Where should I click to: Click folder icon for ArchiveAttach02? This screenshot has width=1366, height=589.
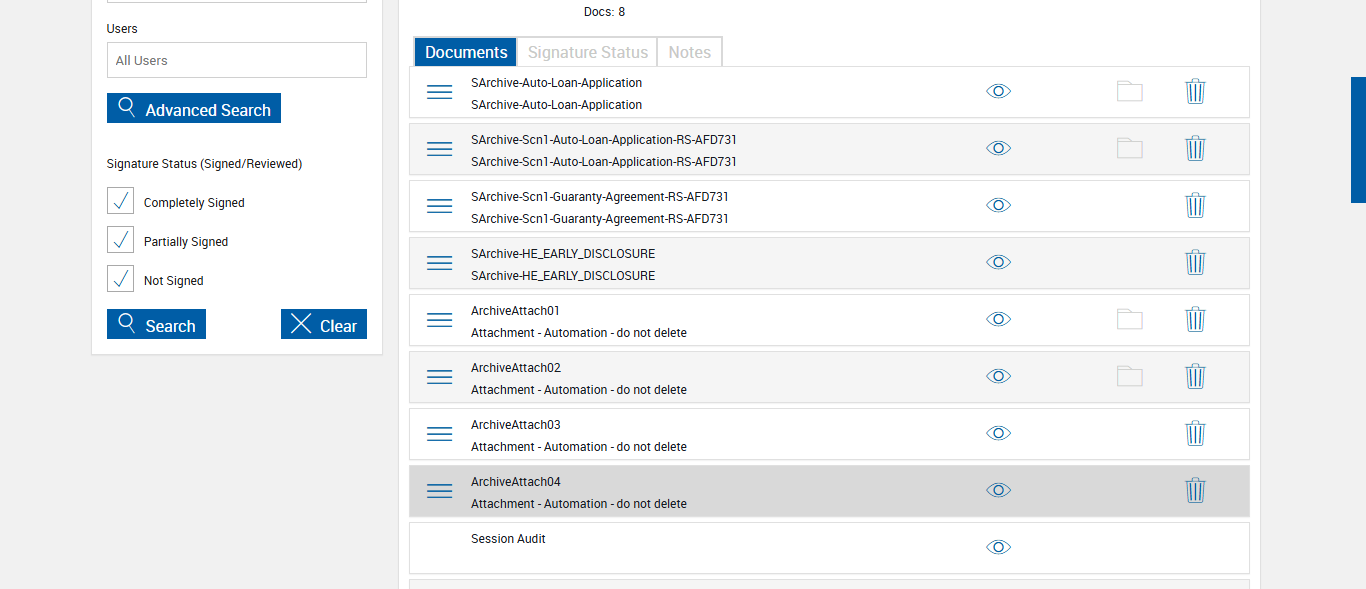pyautogui.click(x=1130, y=376)
